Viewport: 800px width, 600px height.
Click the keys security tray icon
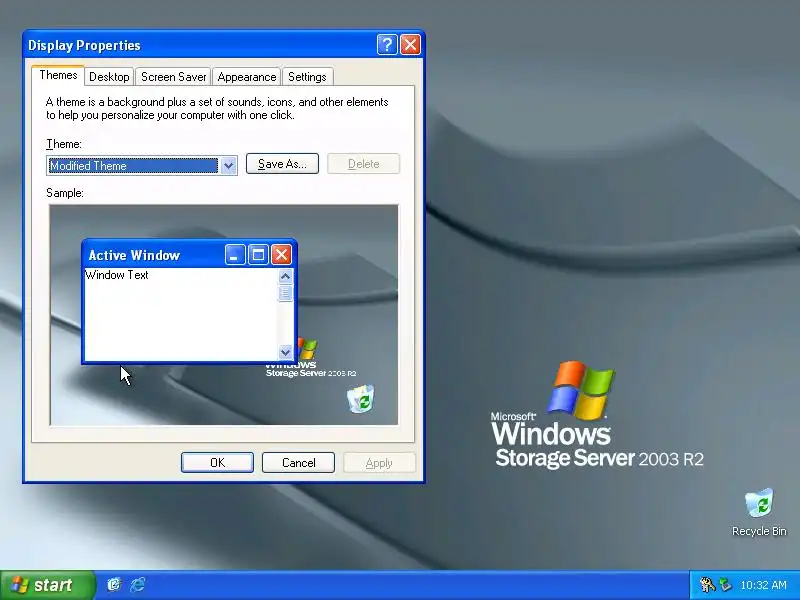pos(707,585)
